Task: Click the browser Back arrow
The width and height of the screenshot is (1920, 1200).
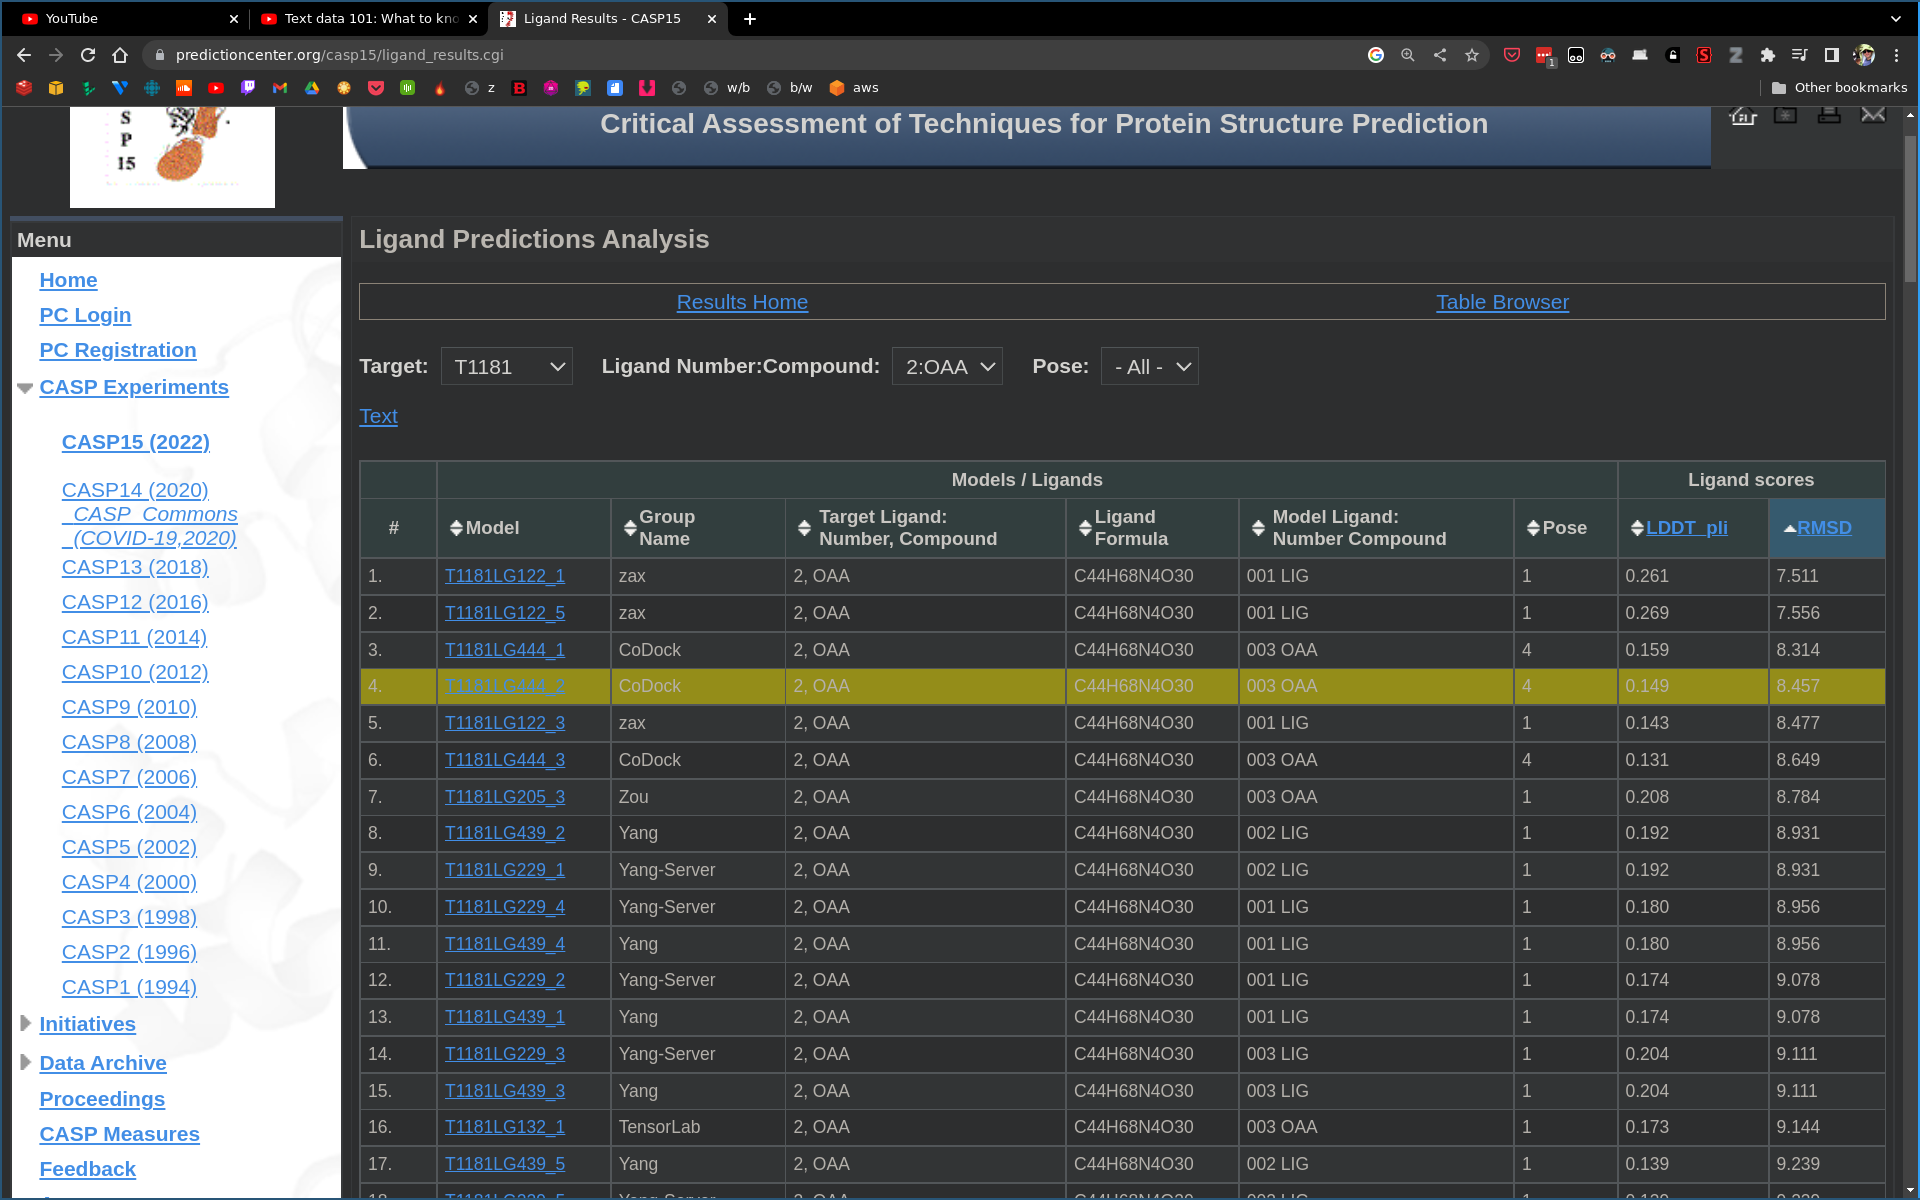Action: pos(24,55)
